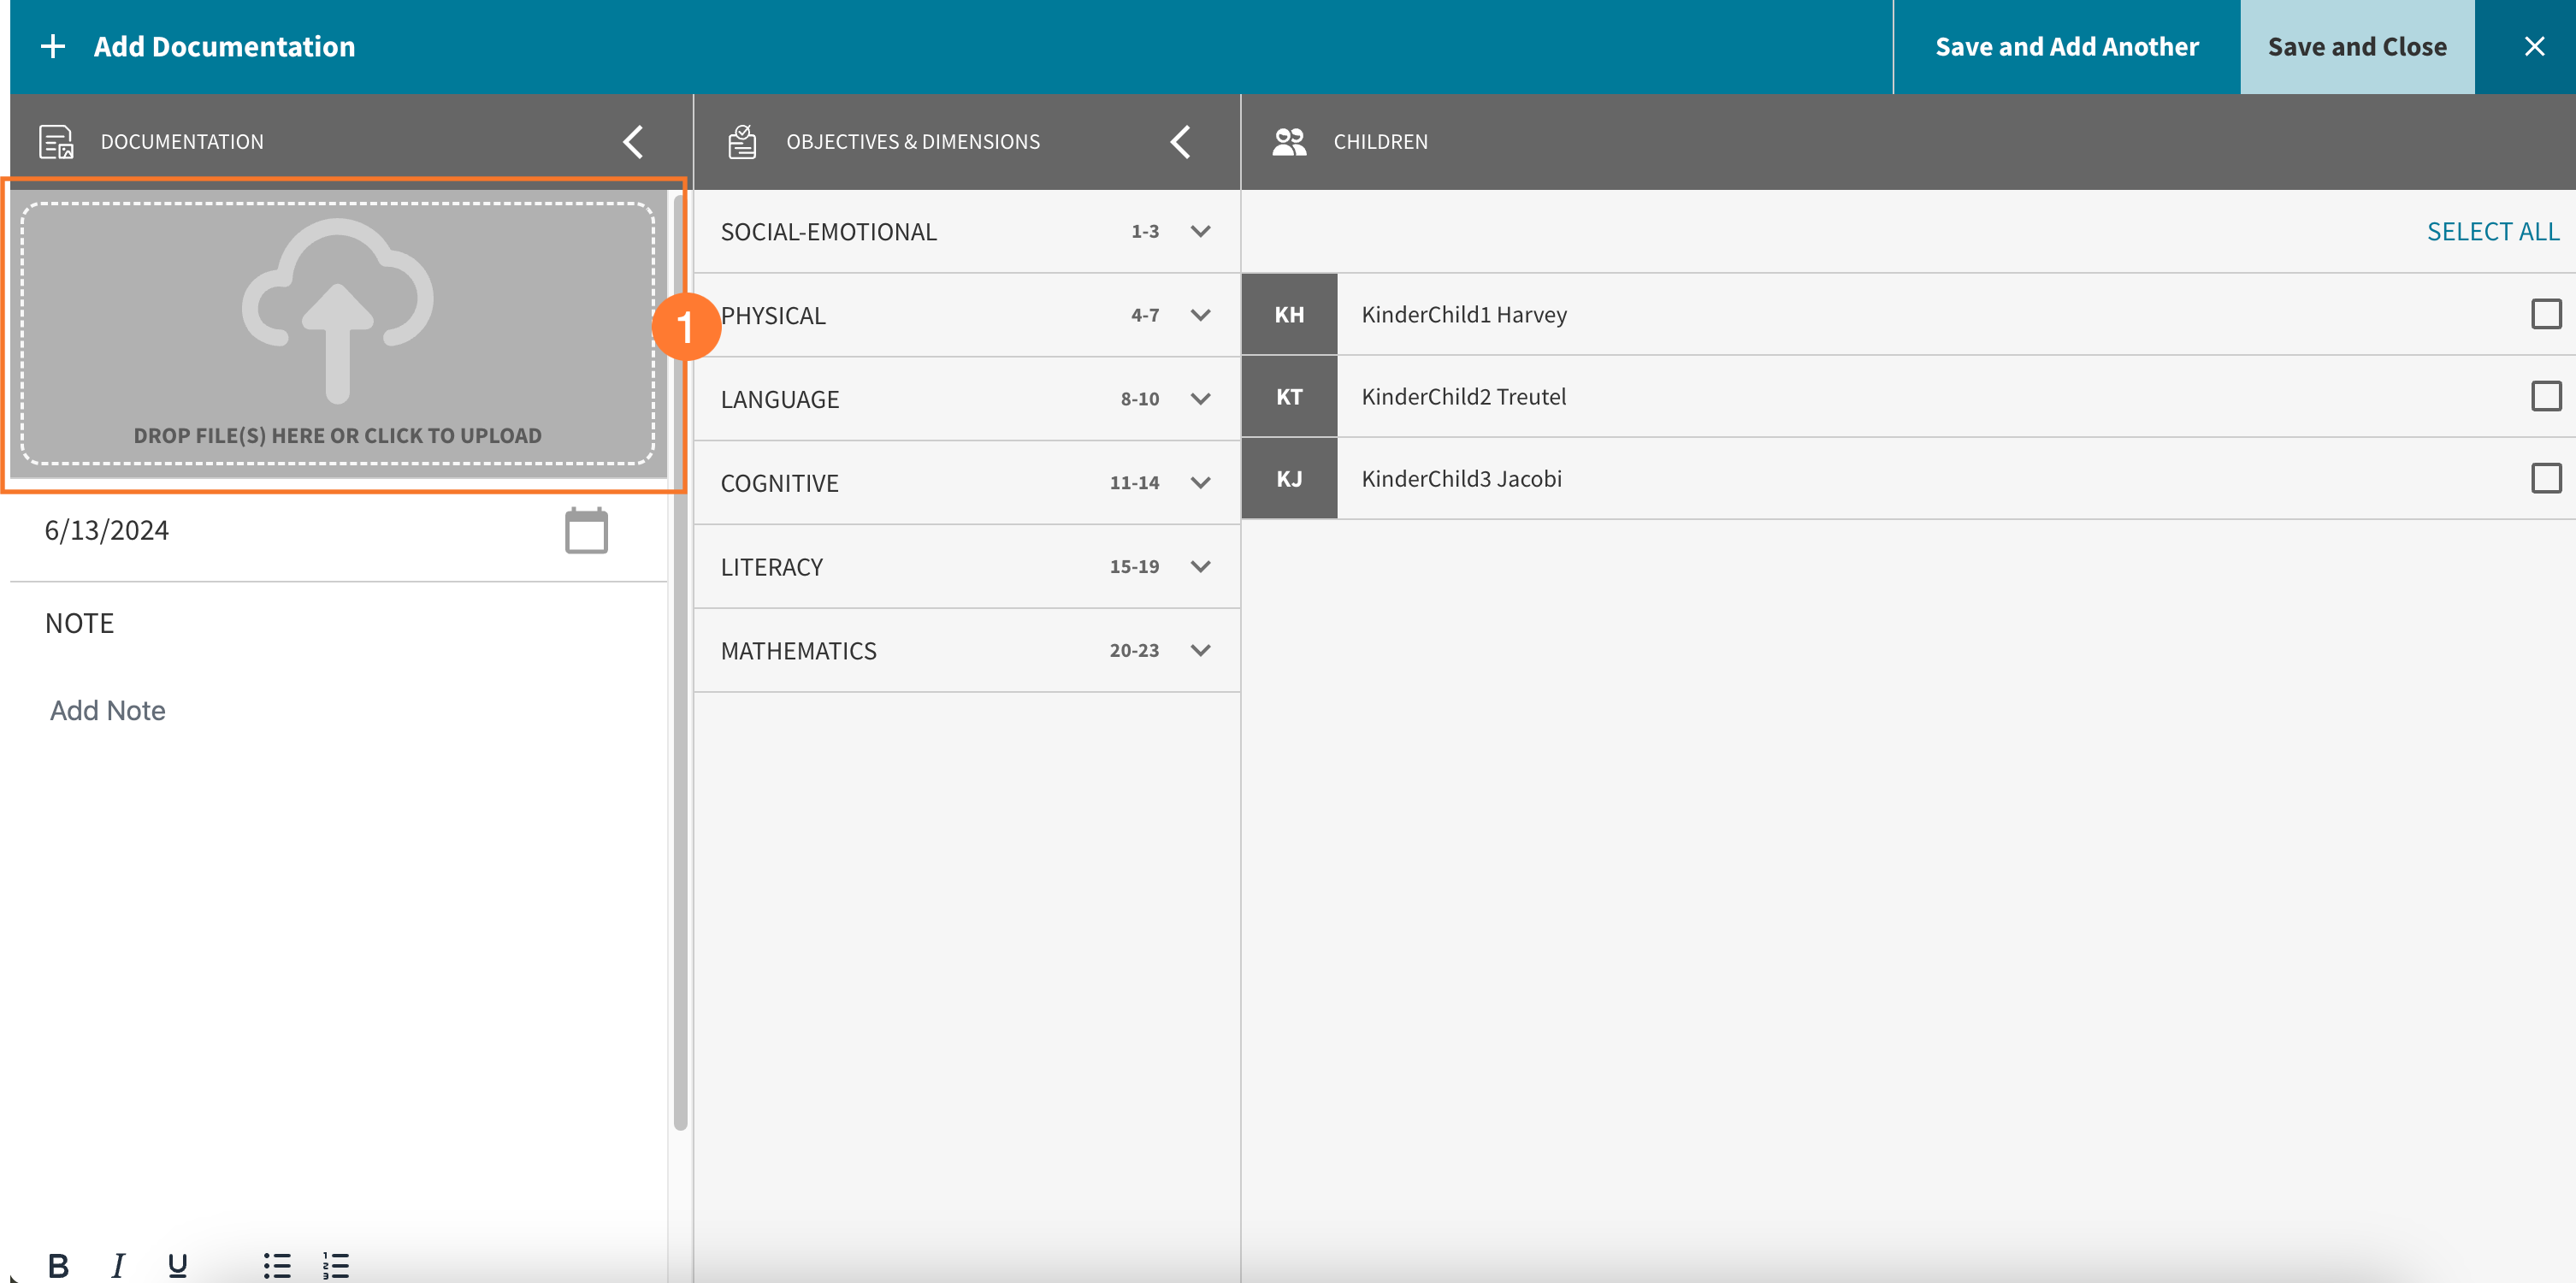The width and height of the screenshot is (2576, 1283).
Task: Click Add Note to start typing
Action: 107,710
